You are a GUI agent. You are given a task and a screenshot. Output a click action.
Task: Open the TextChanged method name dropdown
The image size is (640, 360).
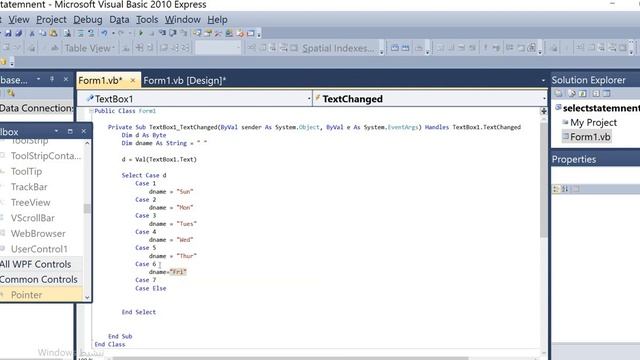(544, 99)
